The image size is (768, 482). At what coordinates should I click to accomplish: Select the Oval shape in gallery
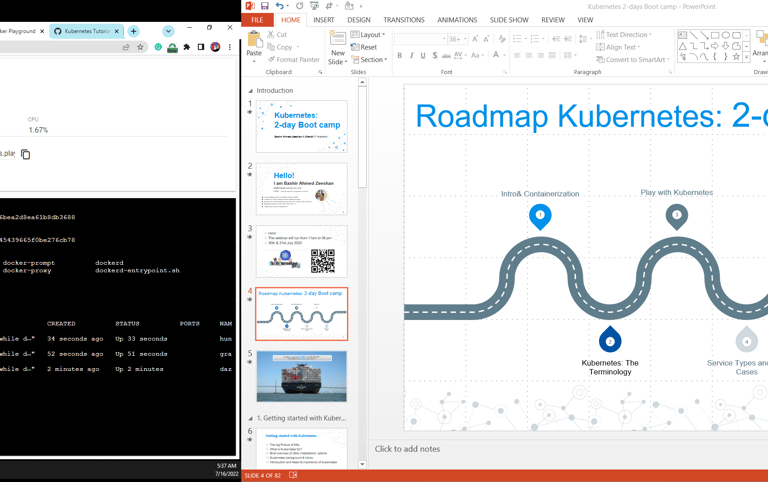click(x=725, y=35)
